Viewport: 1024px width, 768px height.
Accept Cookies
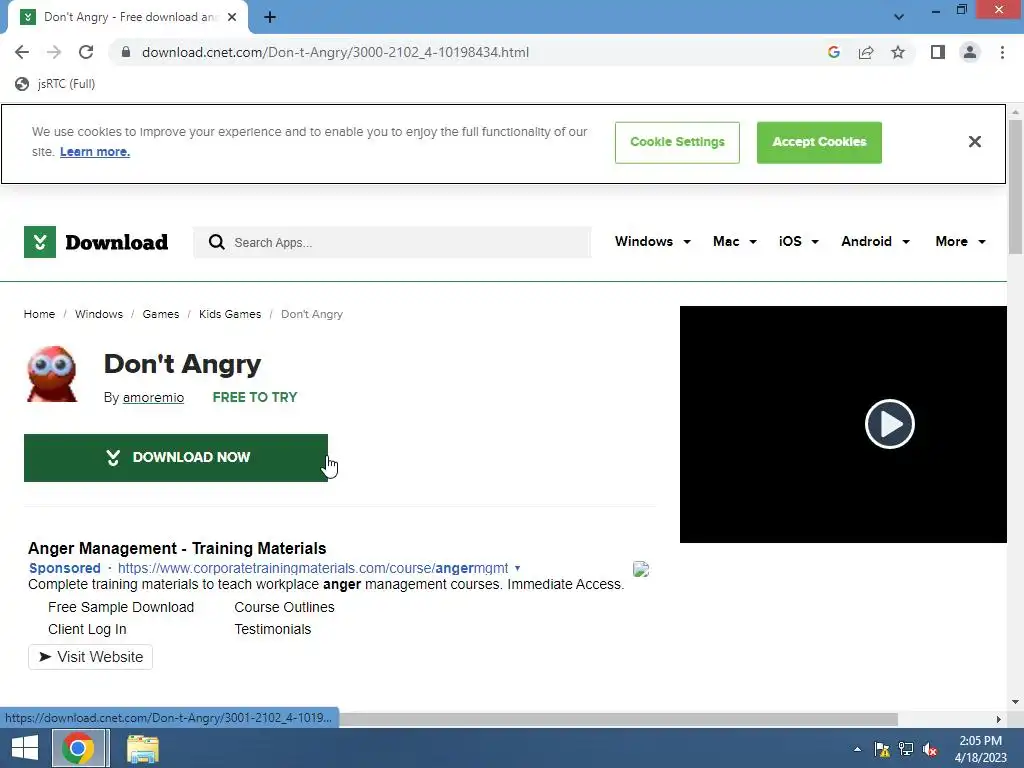coord(819,142)
